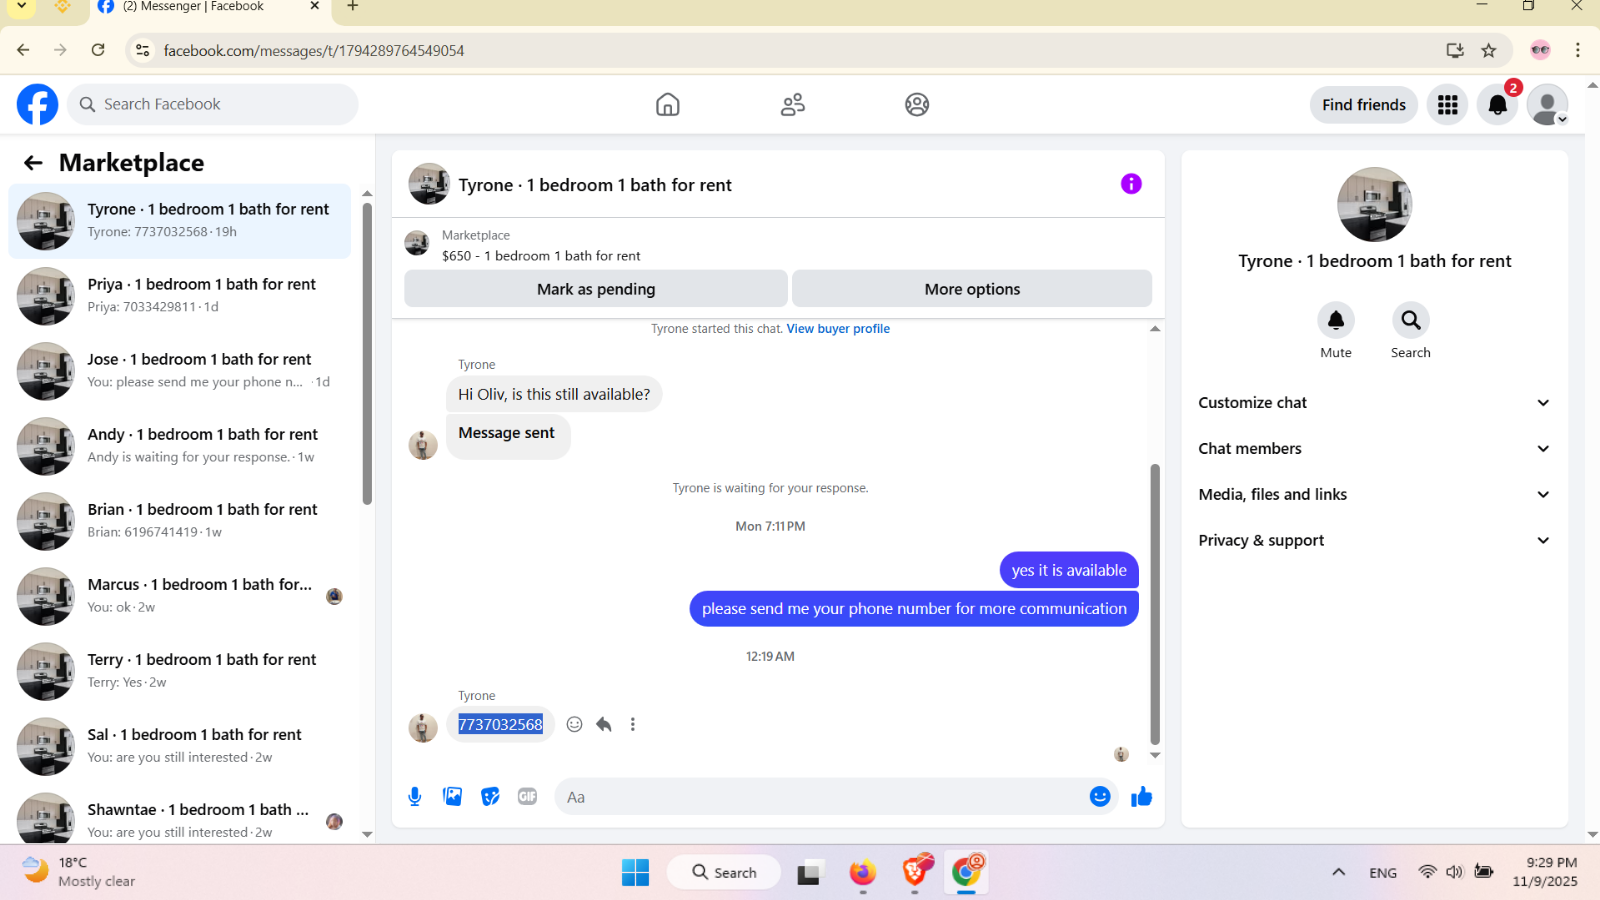The image size is (1600, 900).
Task: Send a voice clip microphone icon
Action: (x=415, y=797)
